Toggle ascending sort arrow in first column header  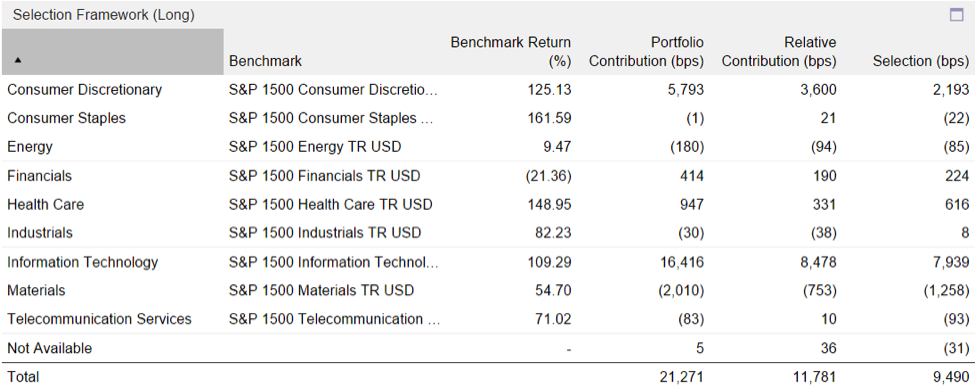click(x=17, y=60)
